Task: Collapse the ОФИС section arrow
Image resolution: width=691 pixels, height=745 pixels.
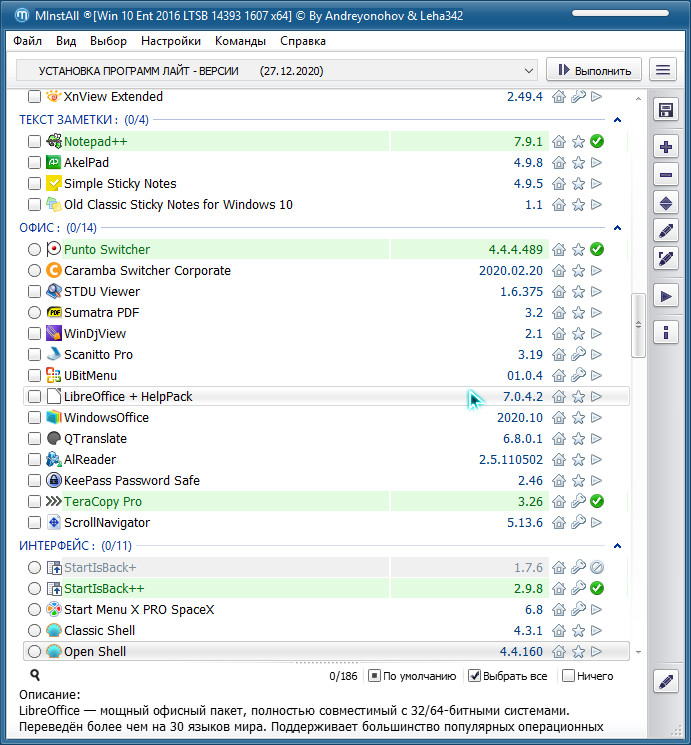Action: [617, 228]
